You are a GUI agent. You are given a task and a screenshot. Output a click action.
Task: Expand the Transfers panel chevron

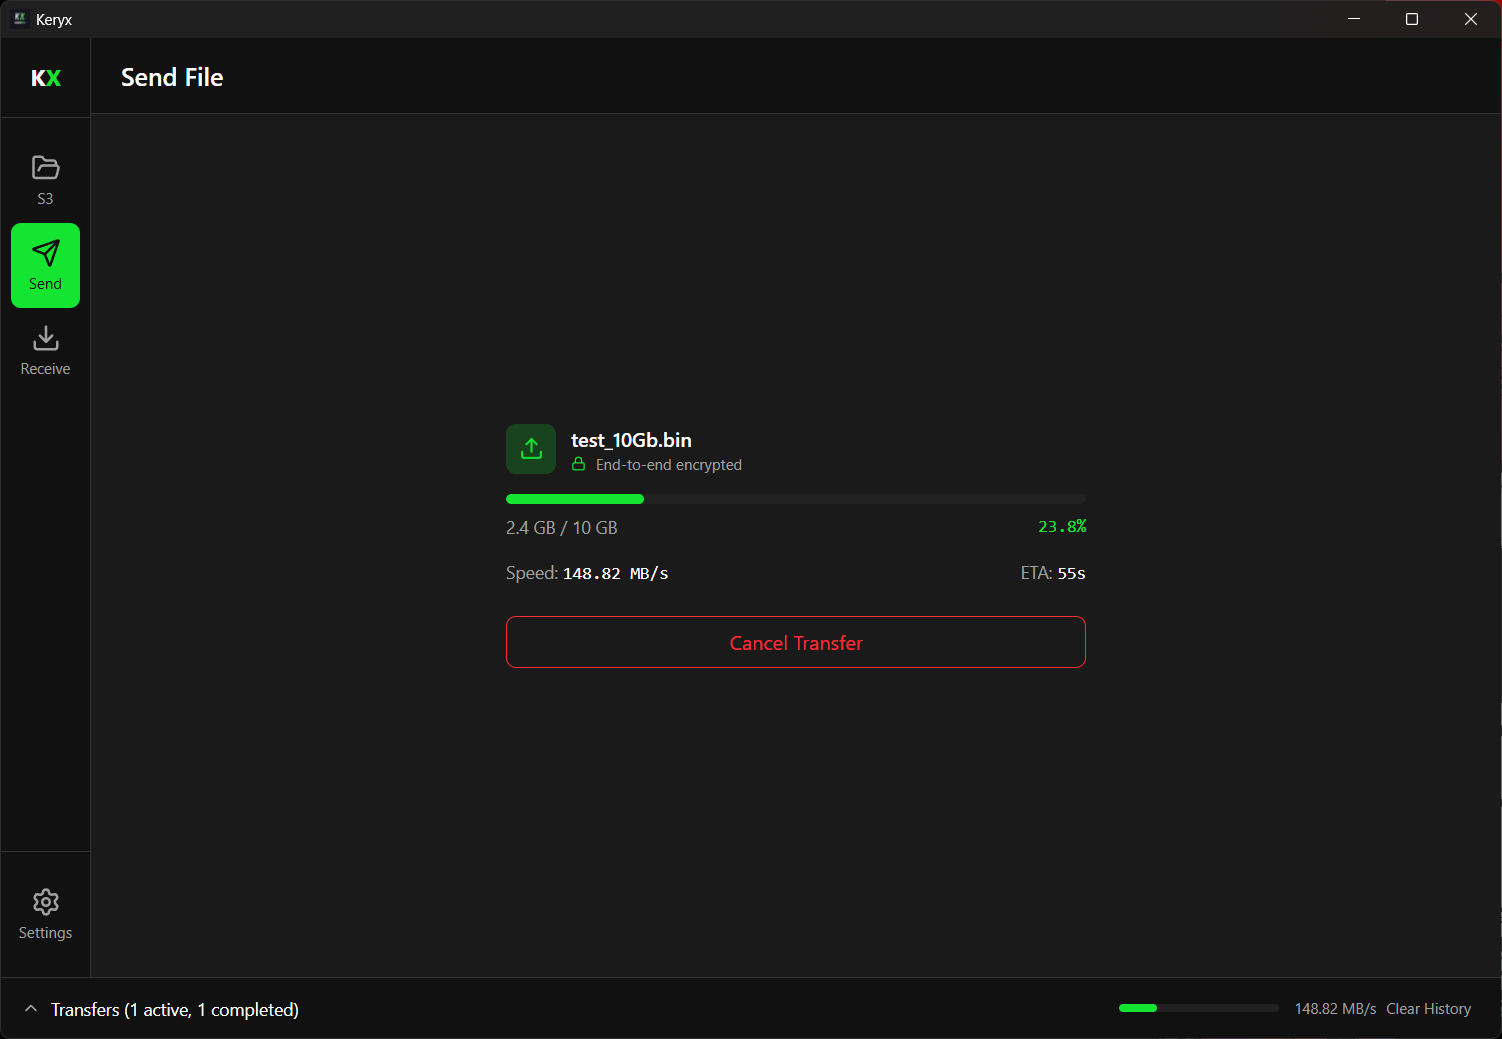click(31, 1009)
